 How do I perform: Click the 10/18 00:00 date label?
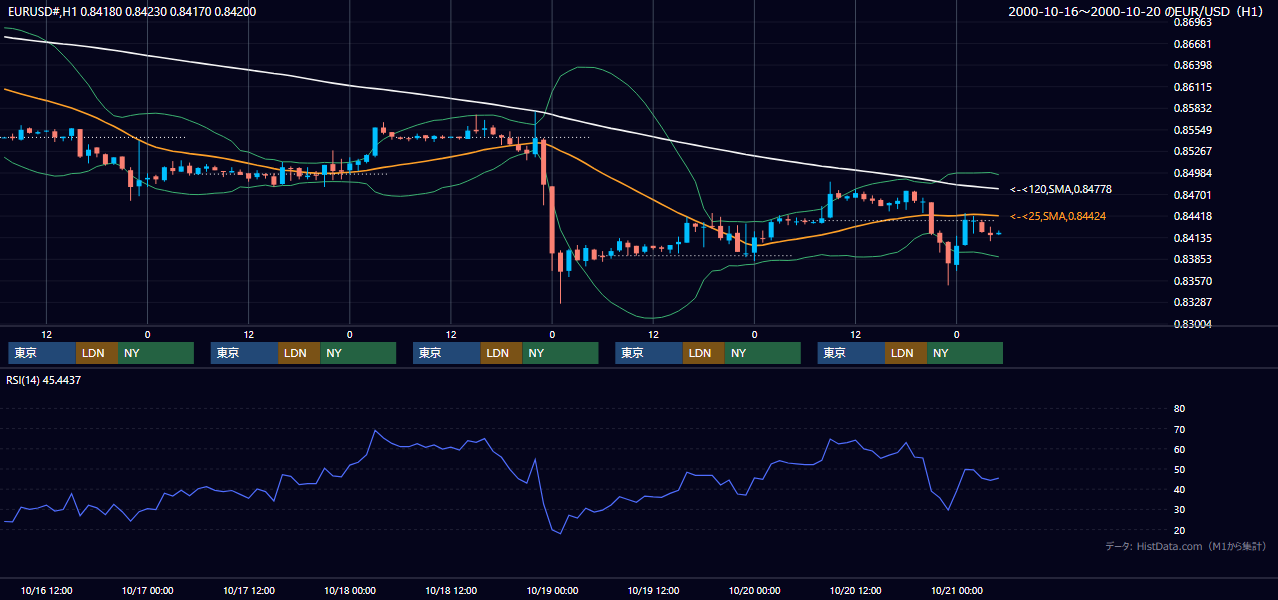[349, 590]
